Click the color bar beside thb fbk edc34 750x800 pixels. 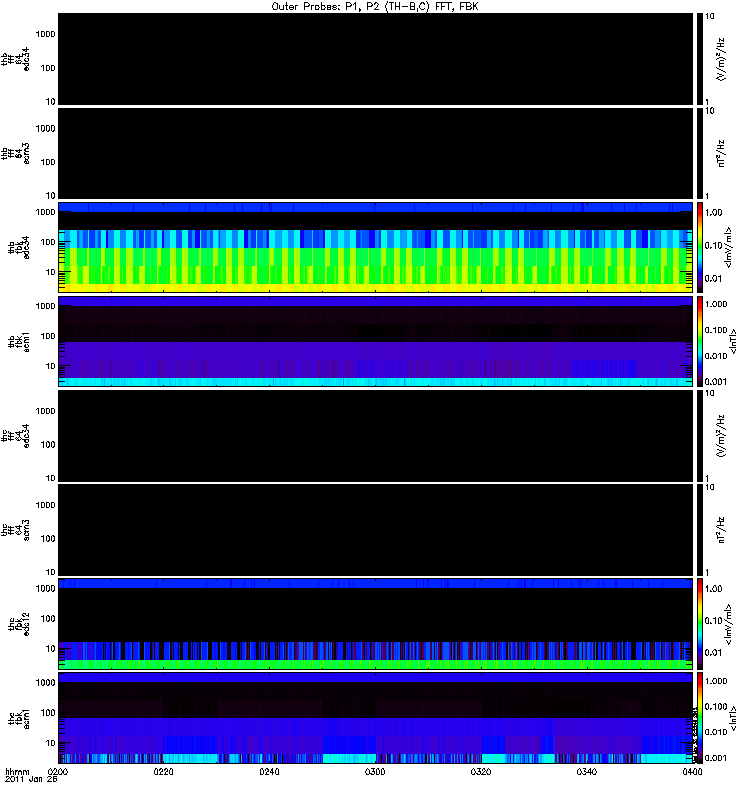point(700,247)
